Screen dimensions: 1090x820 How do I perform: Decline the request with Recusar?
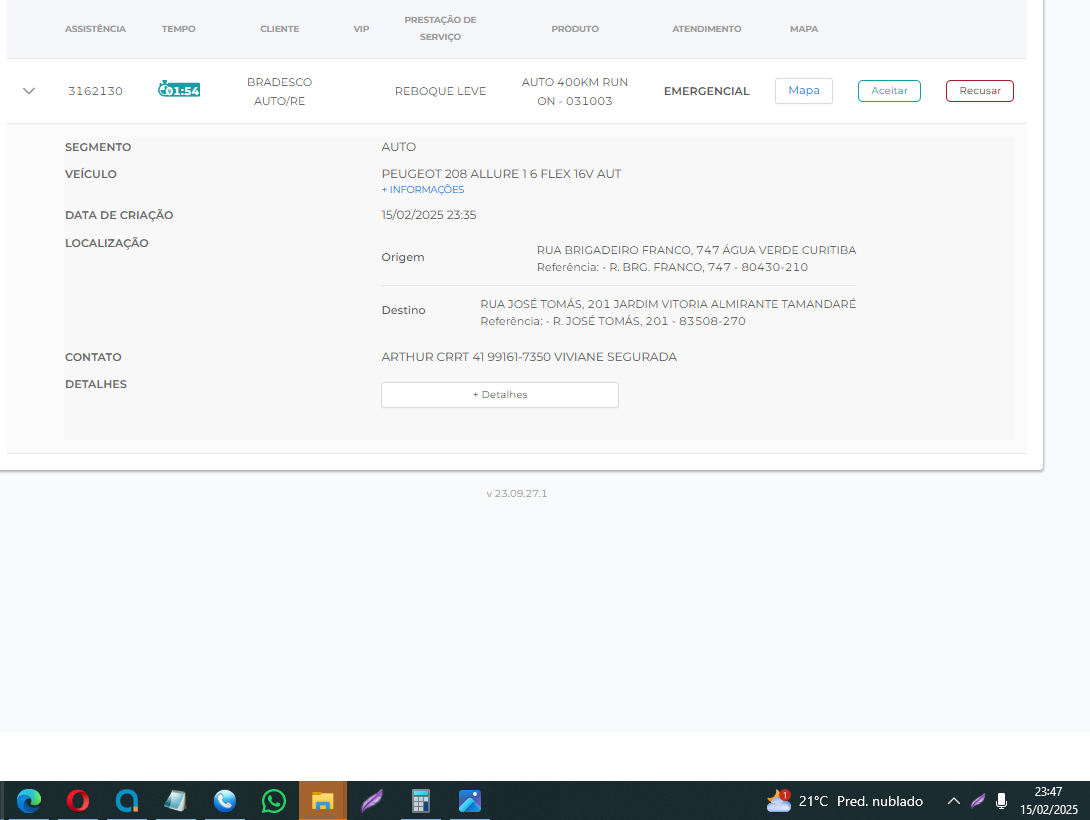pyautogui.click(x=979, y=91)
